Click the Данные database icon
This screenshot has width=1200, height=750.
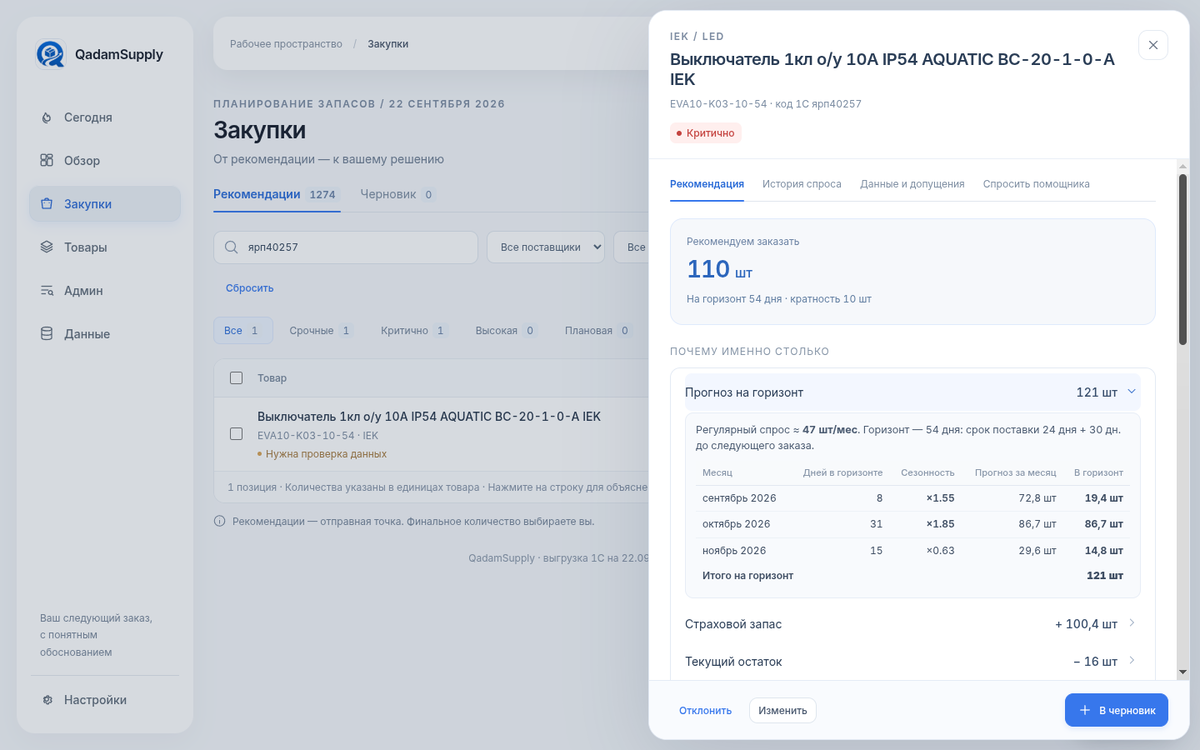click(x=46, y=334)
